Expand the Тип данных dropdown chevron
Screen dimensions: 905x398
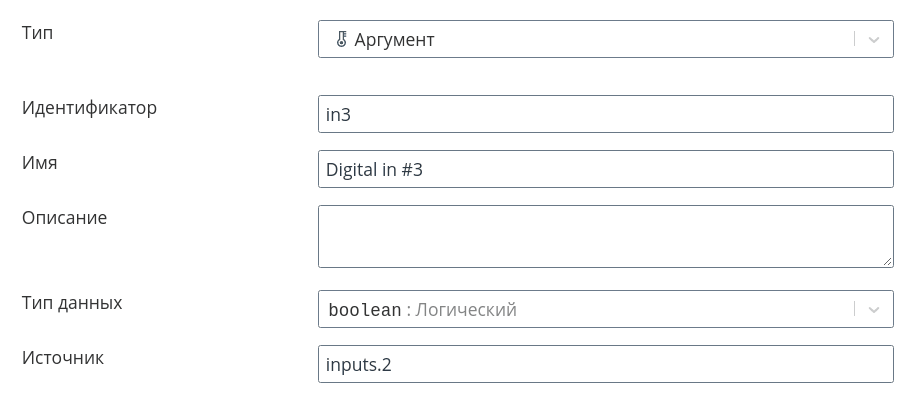874,309
